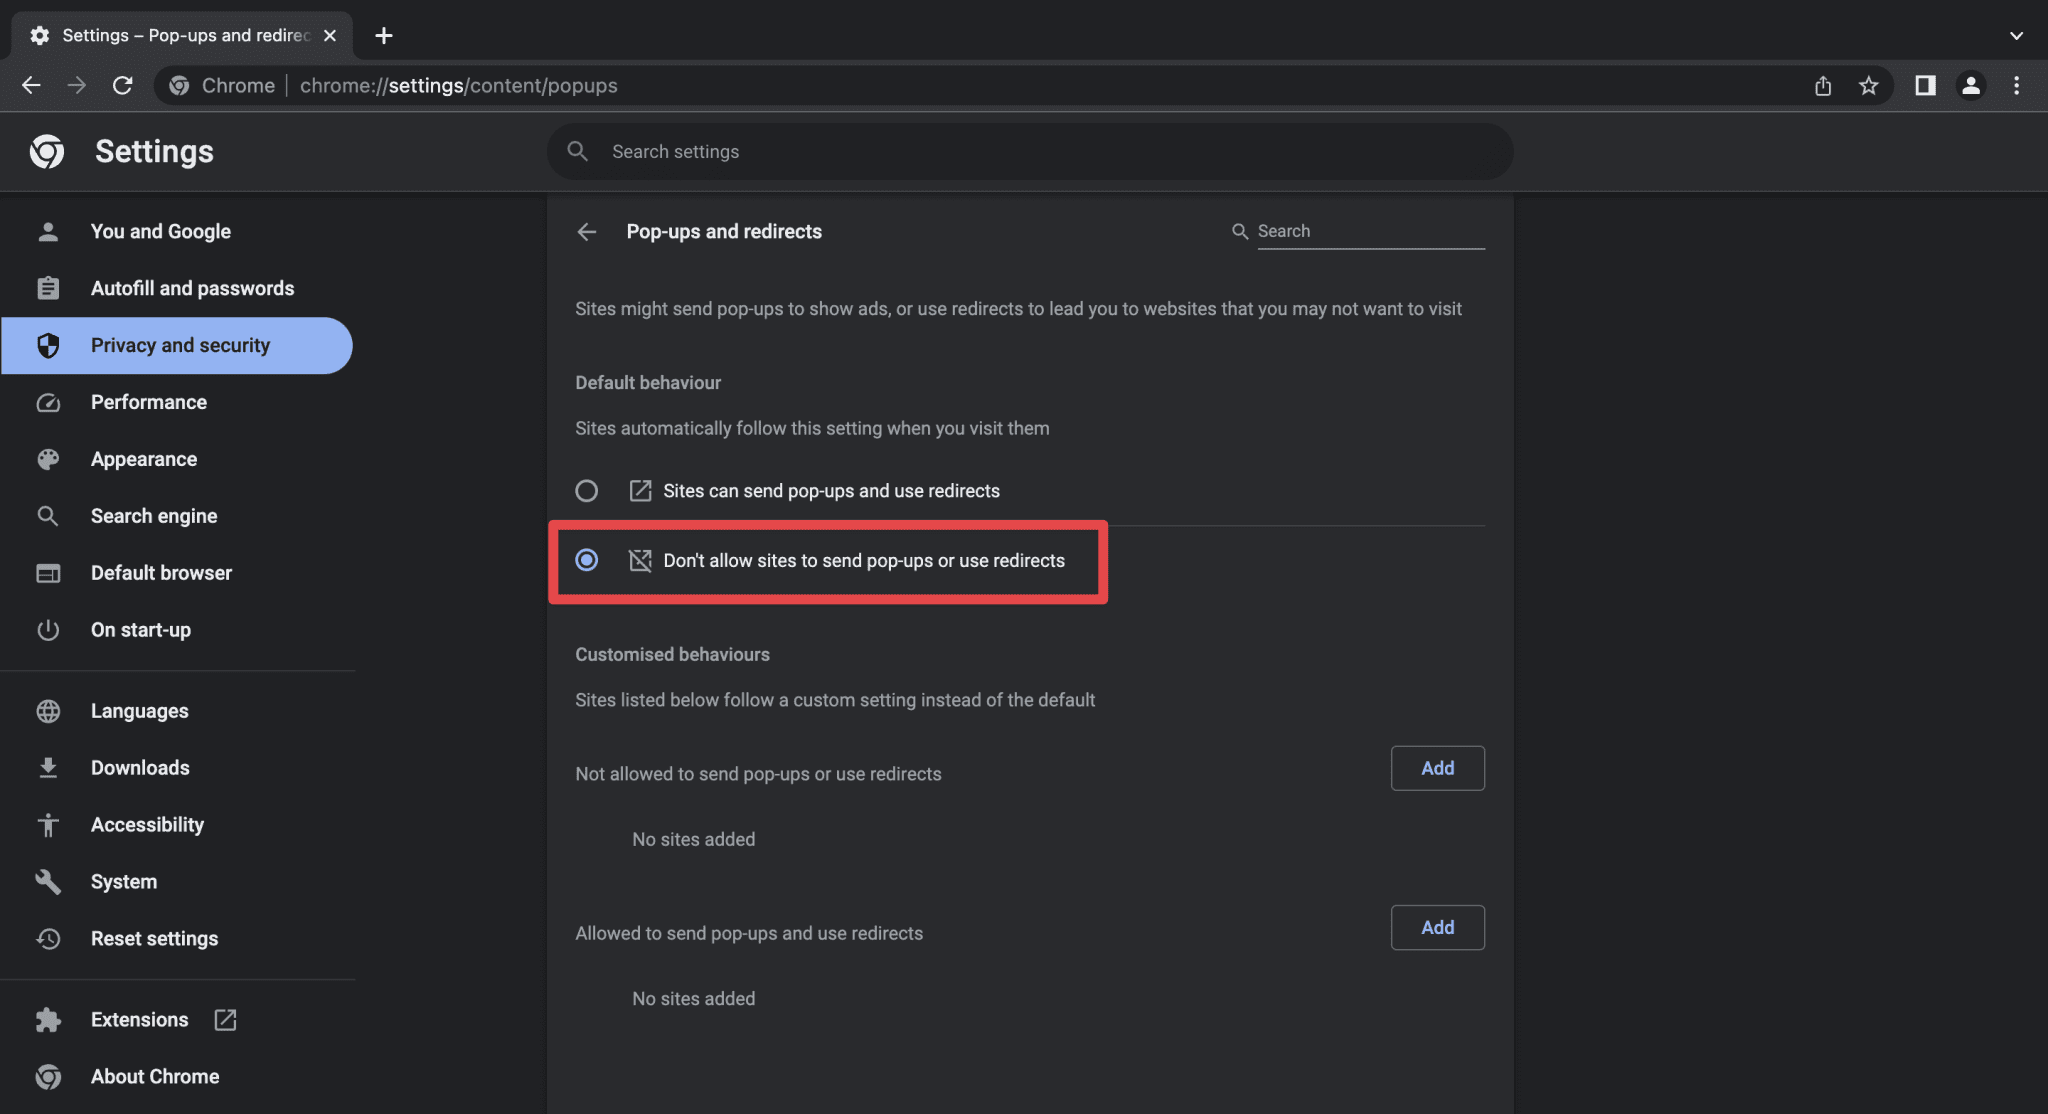
Task: Go to Search engine settings
Action: click(x=154, y=516)
